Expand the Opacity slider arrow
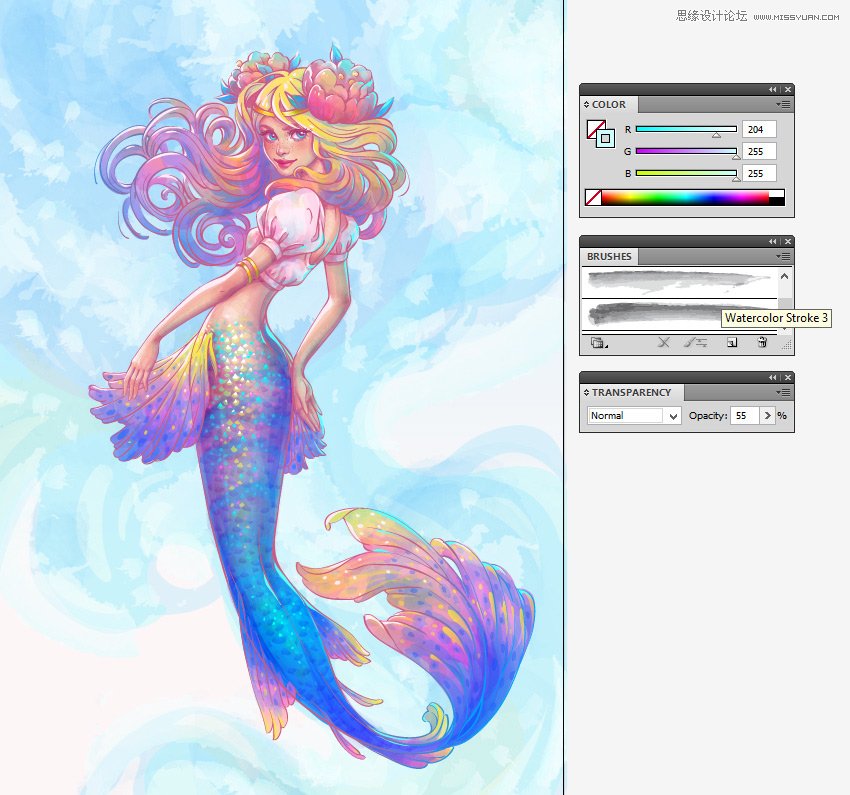Viewport: 850px width, 795px height. click(x=767, y=416)
